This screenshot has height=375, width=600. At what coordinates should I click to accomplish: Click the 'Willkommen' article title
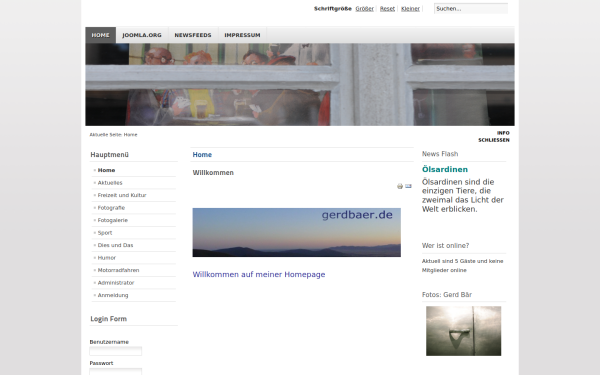coord(213,173)
